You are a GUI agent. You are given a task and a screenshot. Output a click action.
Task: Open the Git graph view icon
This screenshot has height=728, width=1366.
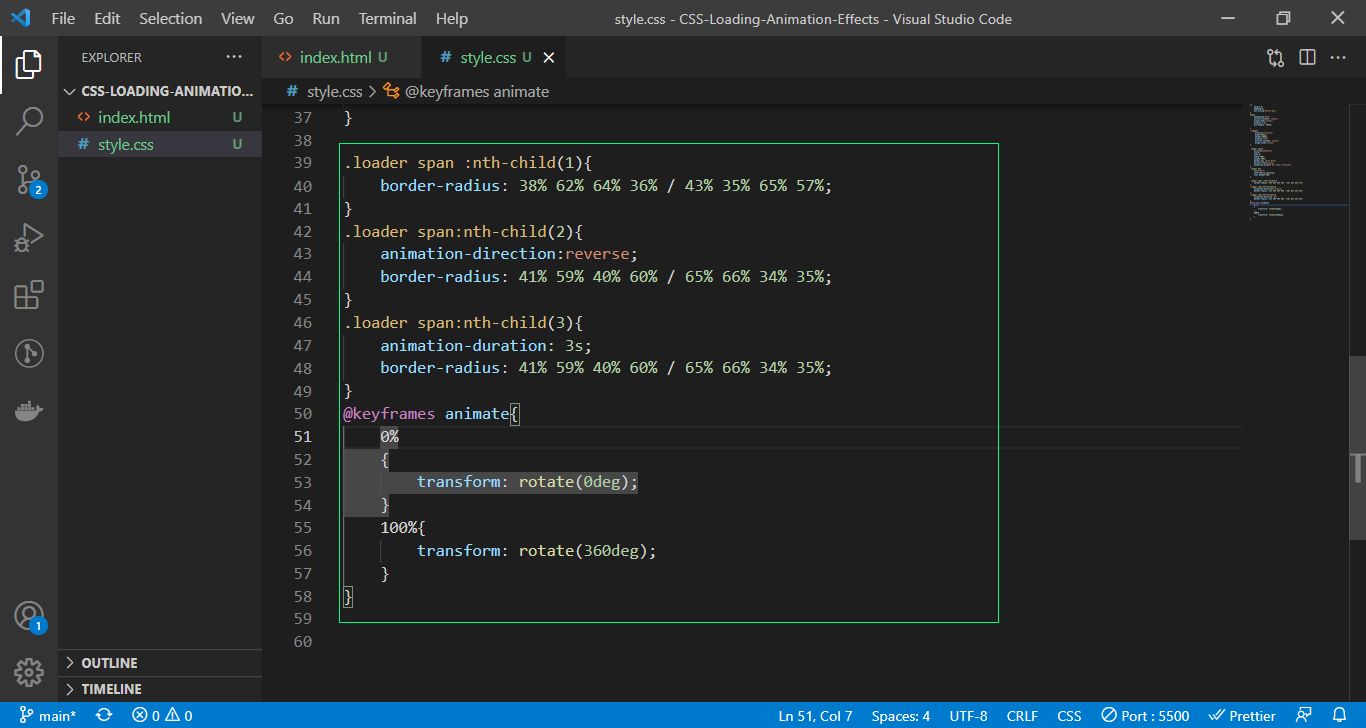[29, 353]
